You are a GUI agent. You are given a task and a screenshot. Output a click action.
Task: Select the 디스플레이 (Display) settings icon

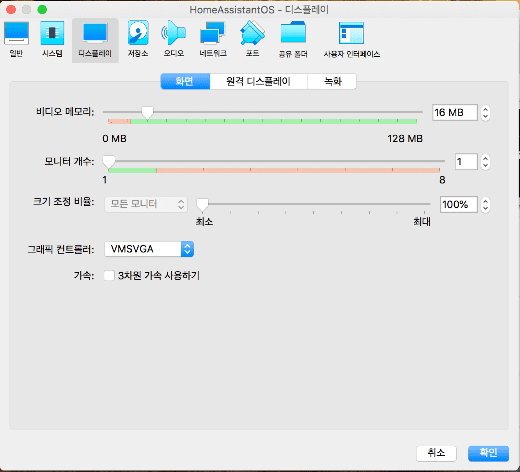pos(95,40)
